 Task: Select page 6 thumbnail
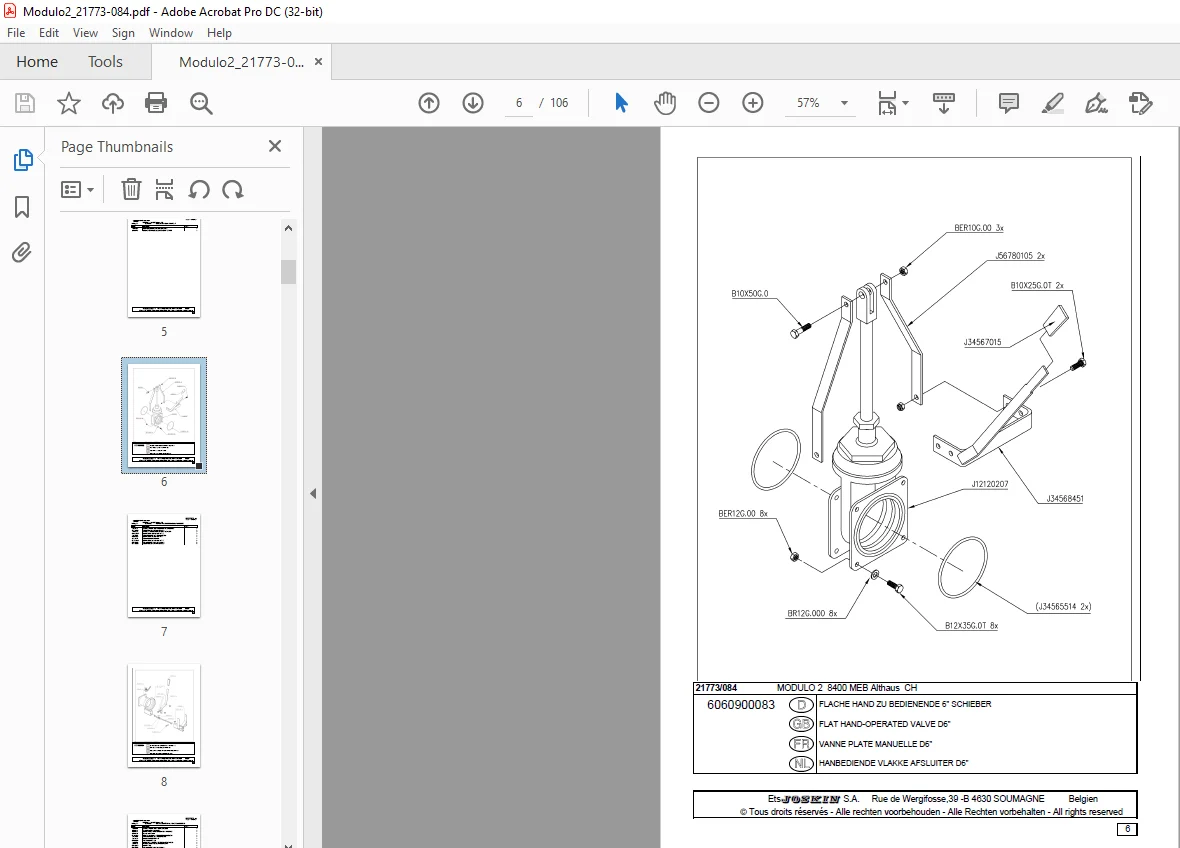[164, 415]
